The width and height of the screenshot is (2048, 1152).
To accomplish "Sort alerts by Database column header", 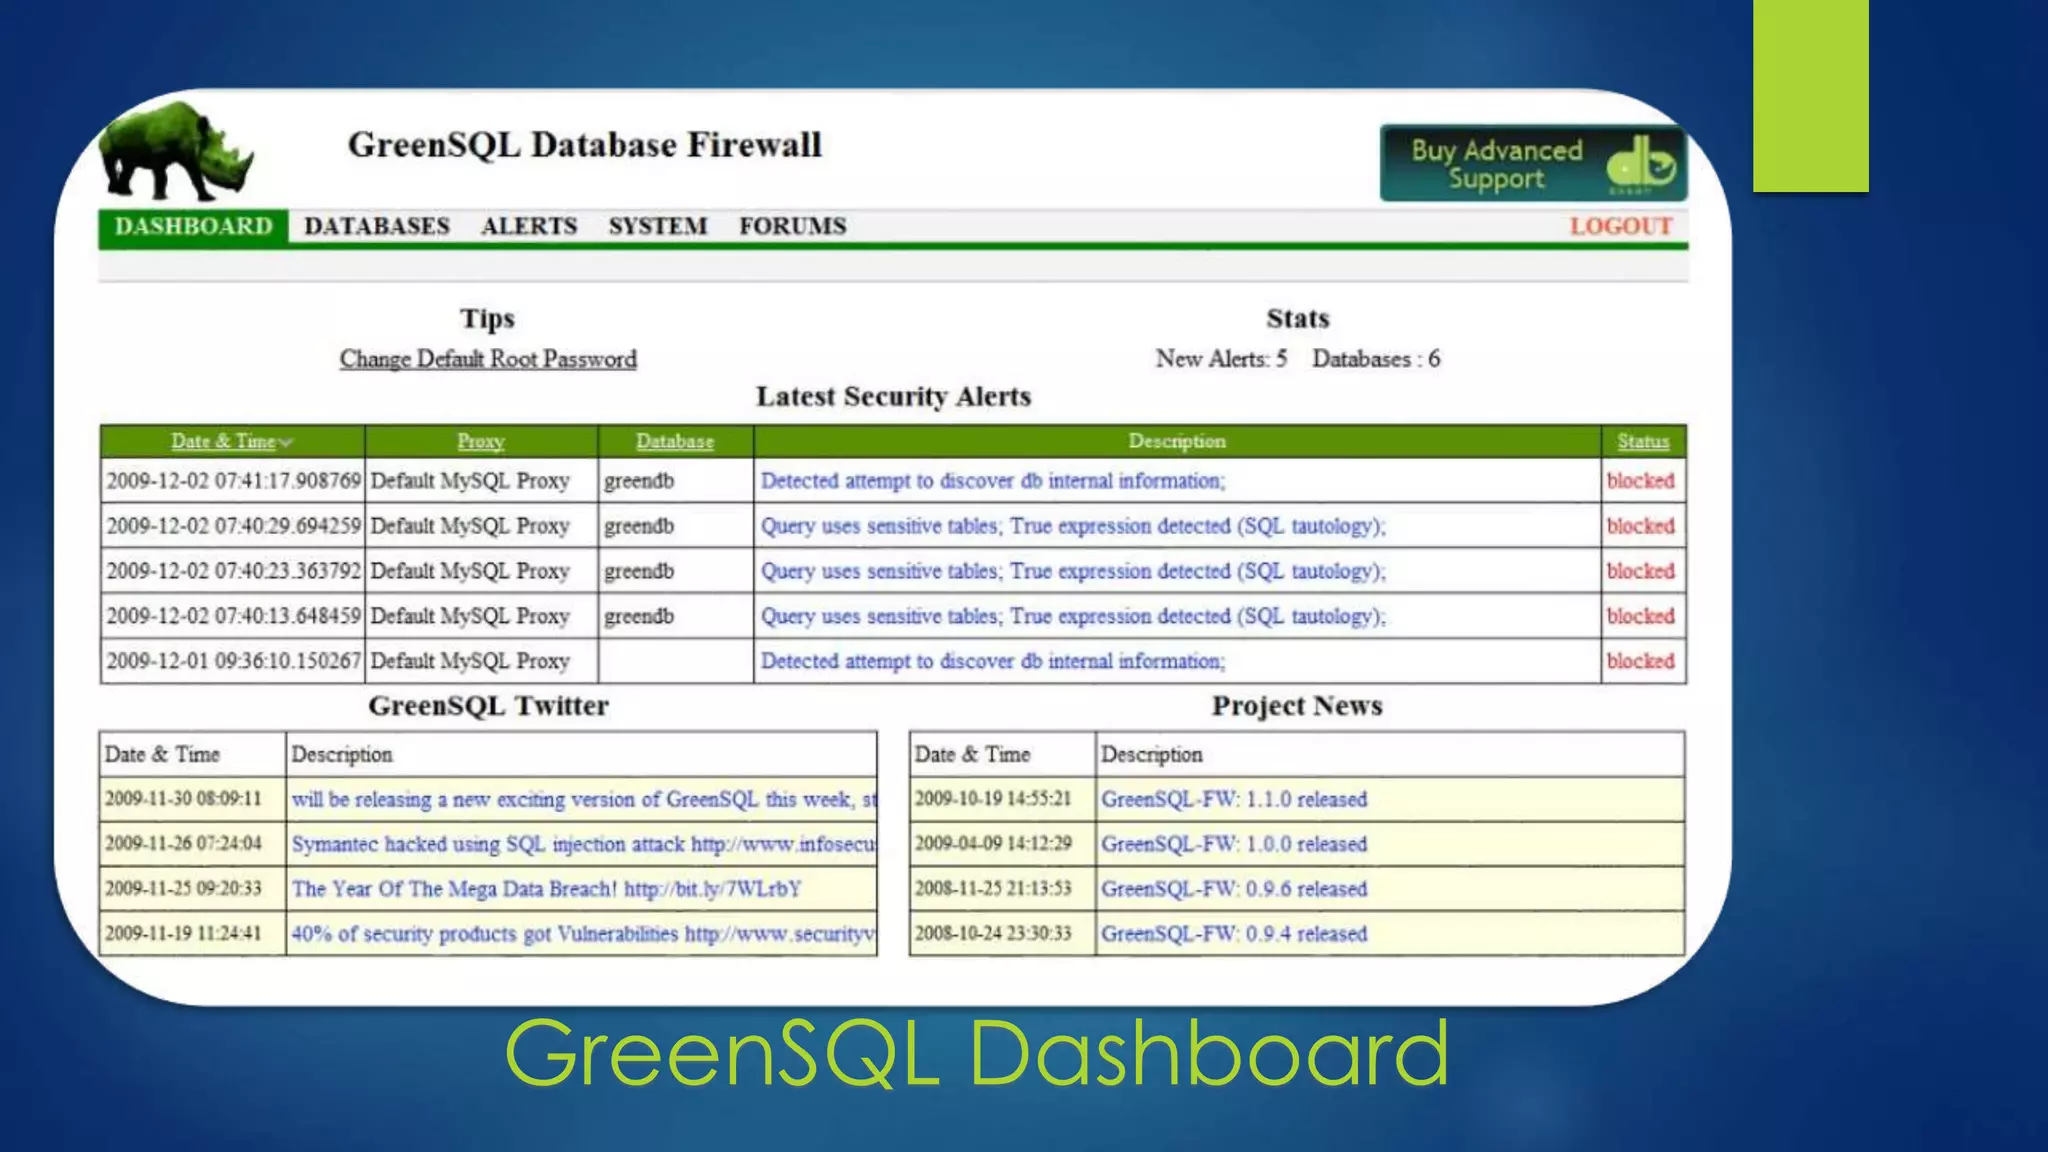I will tap(675, 441).
